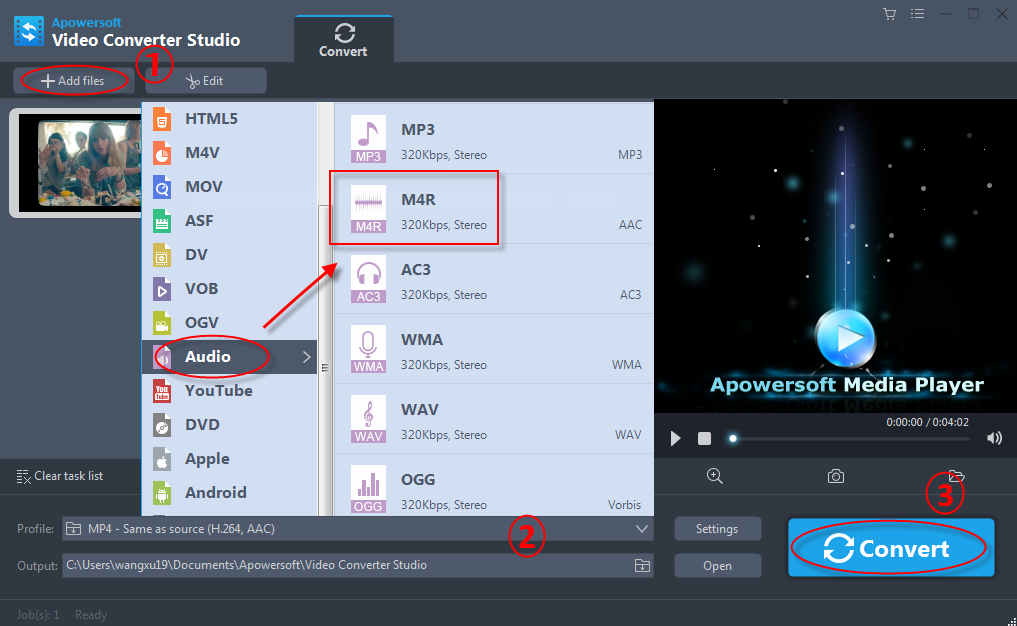This screenshot has width=1017, height=626.
Task: Click the zoom magnifier icon
Action: pyautogui.click(x=714, y=476)
